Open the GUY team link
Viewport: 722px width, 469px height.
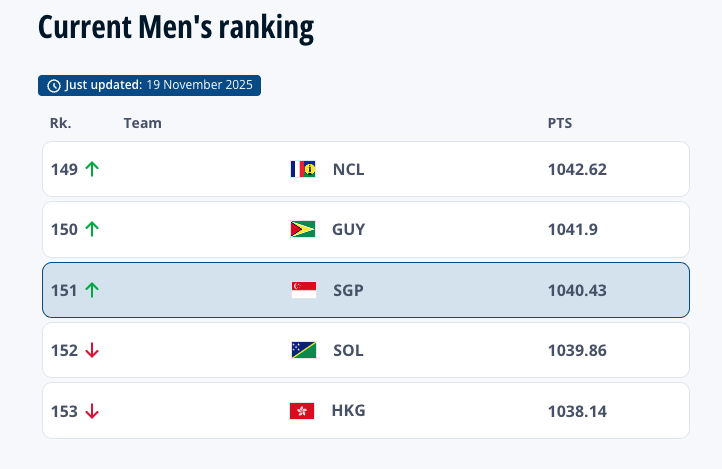coord(348,229)
